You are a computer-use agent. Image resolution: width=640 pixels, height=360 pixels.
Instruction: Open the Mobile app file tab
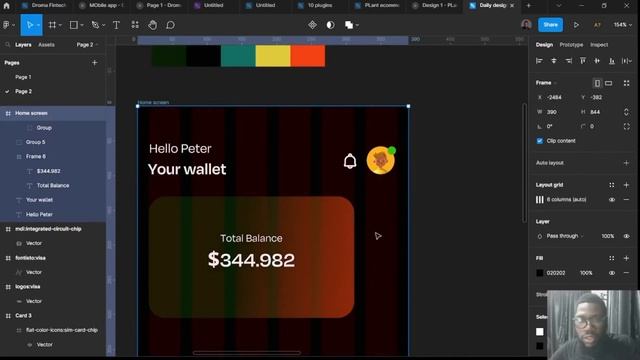pos(102,5)
